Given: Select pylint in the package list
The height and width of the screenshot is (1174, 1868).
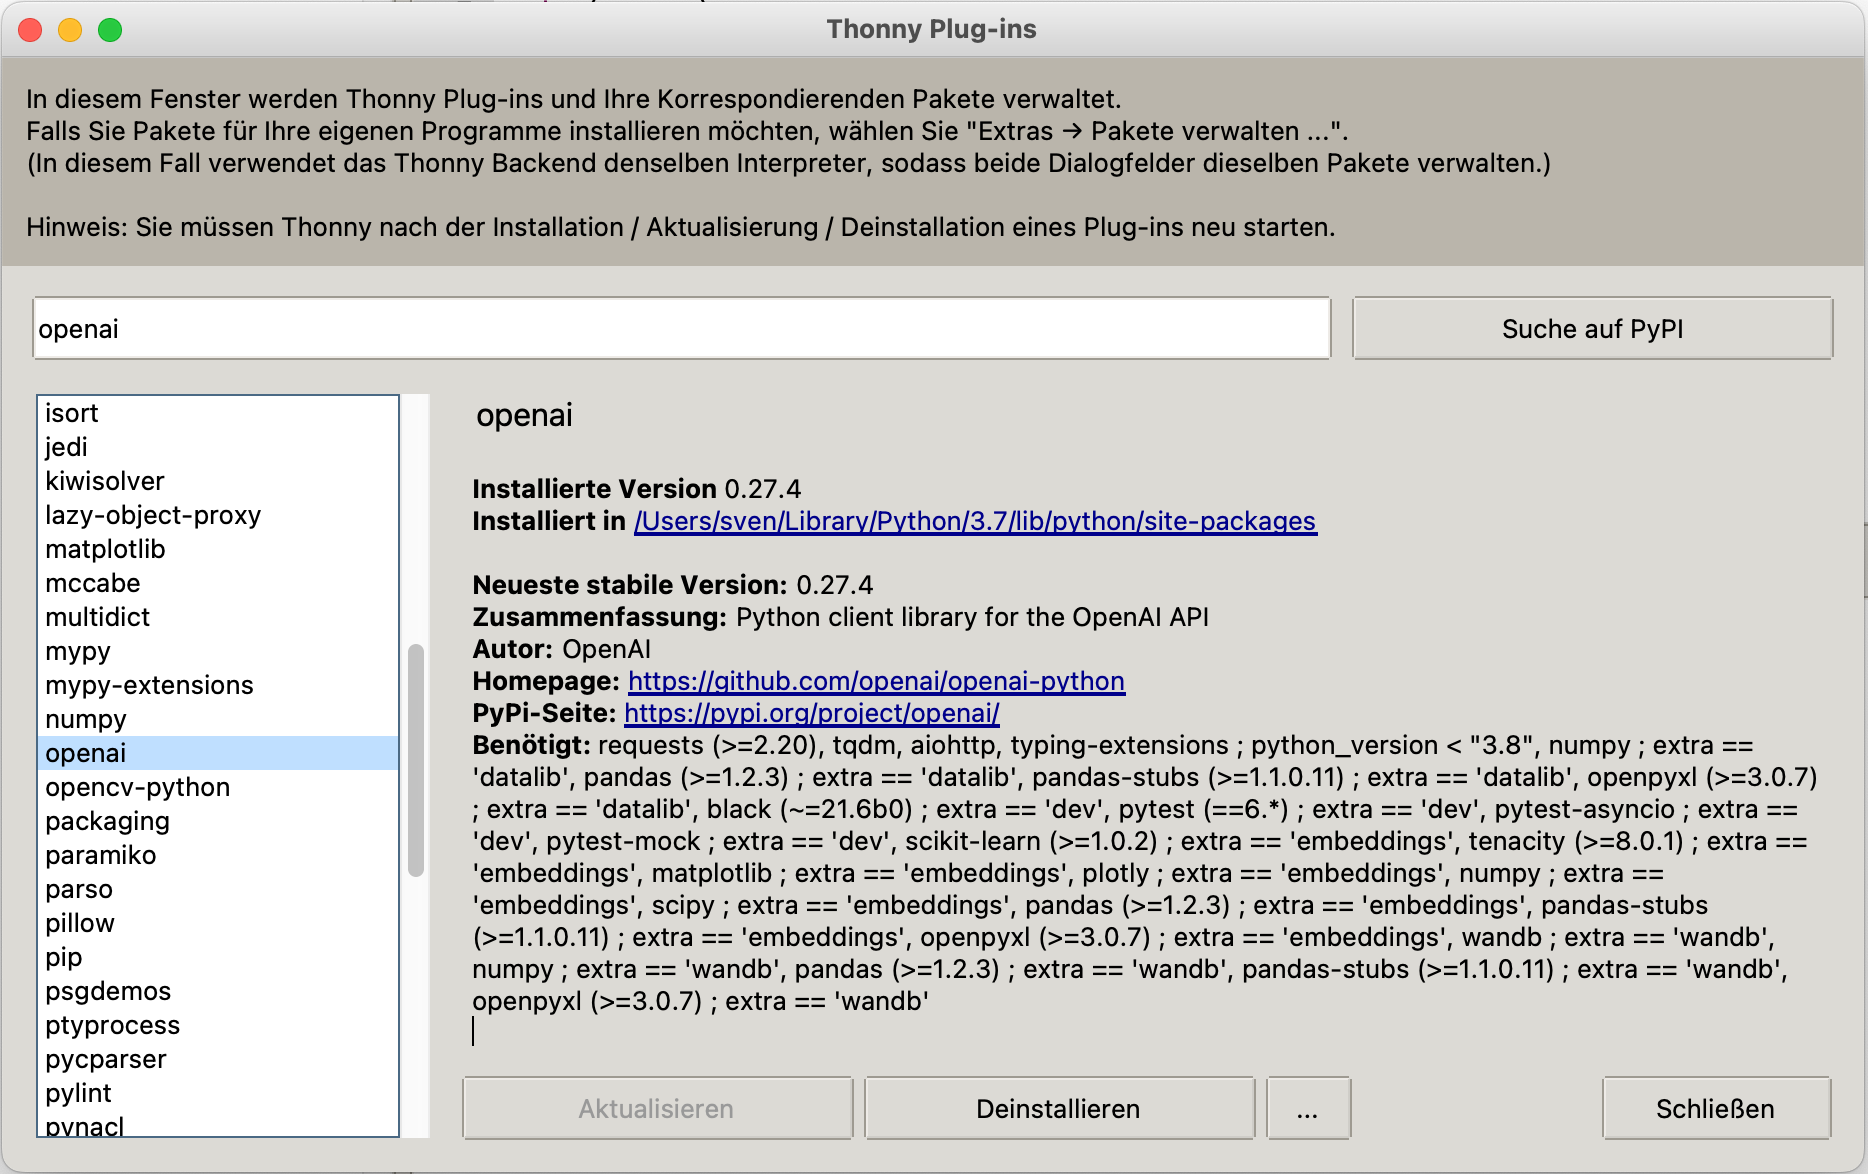Looking at the screenshot, I should [x=218, y=1093].
